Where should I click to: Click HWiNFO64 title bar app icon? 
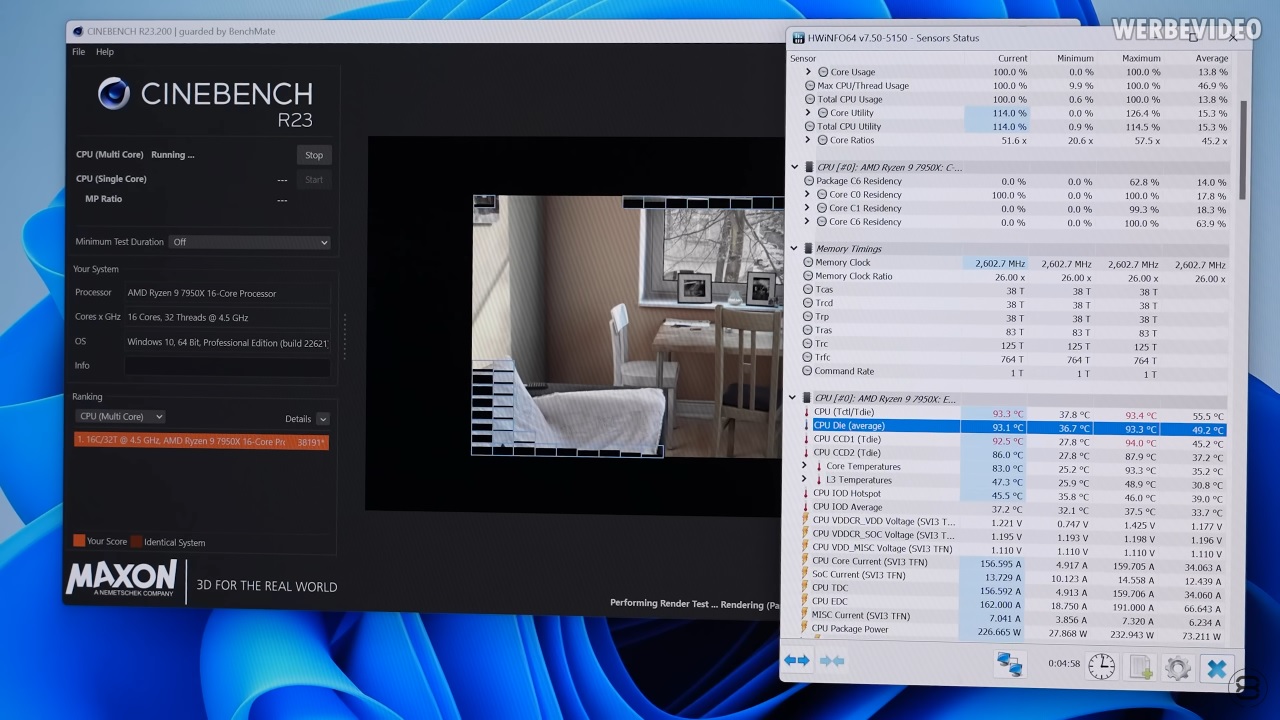pyautogui.click(x=798, y=38)
